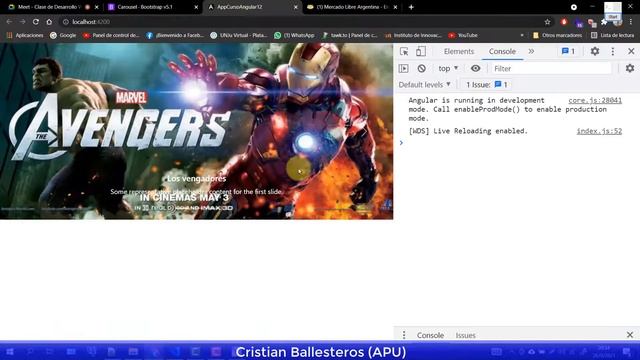Open the Otros marcadores folder

[558, 36]
